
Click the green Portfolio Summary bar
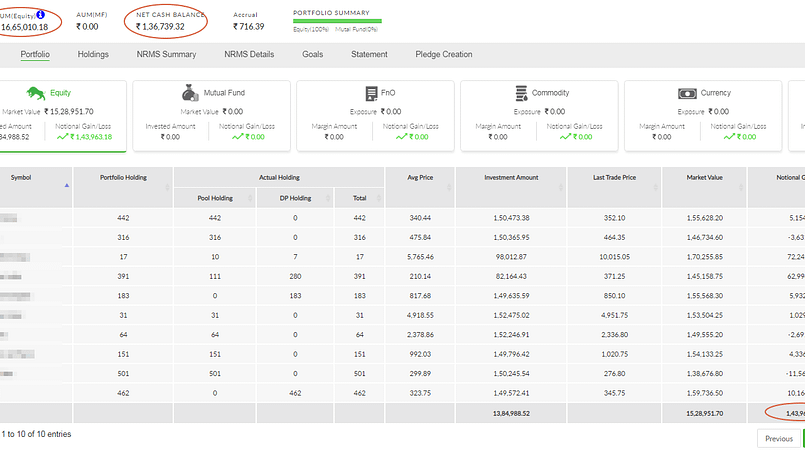coord(337,21)
